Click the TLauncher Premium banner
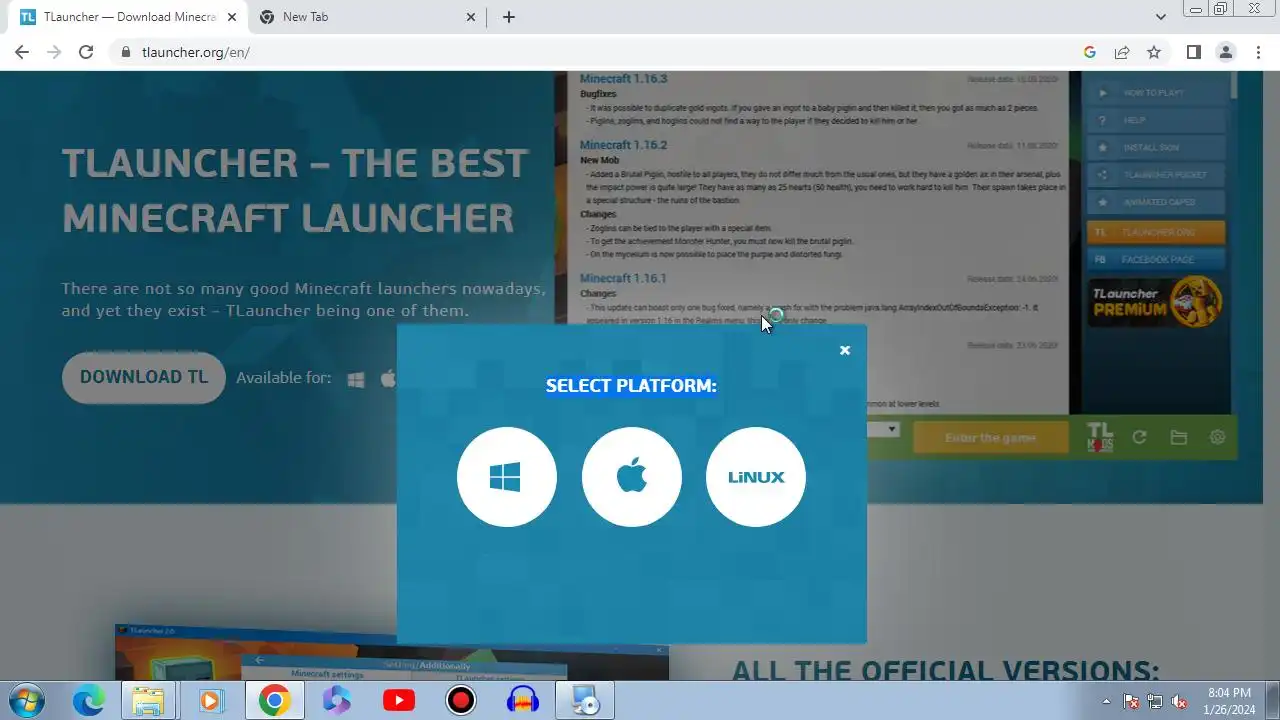Image resolution: width=1280 pixels, height=720 pixels. 1156,302
